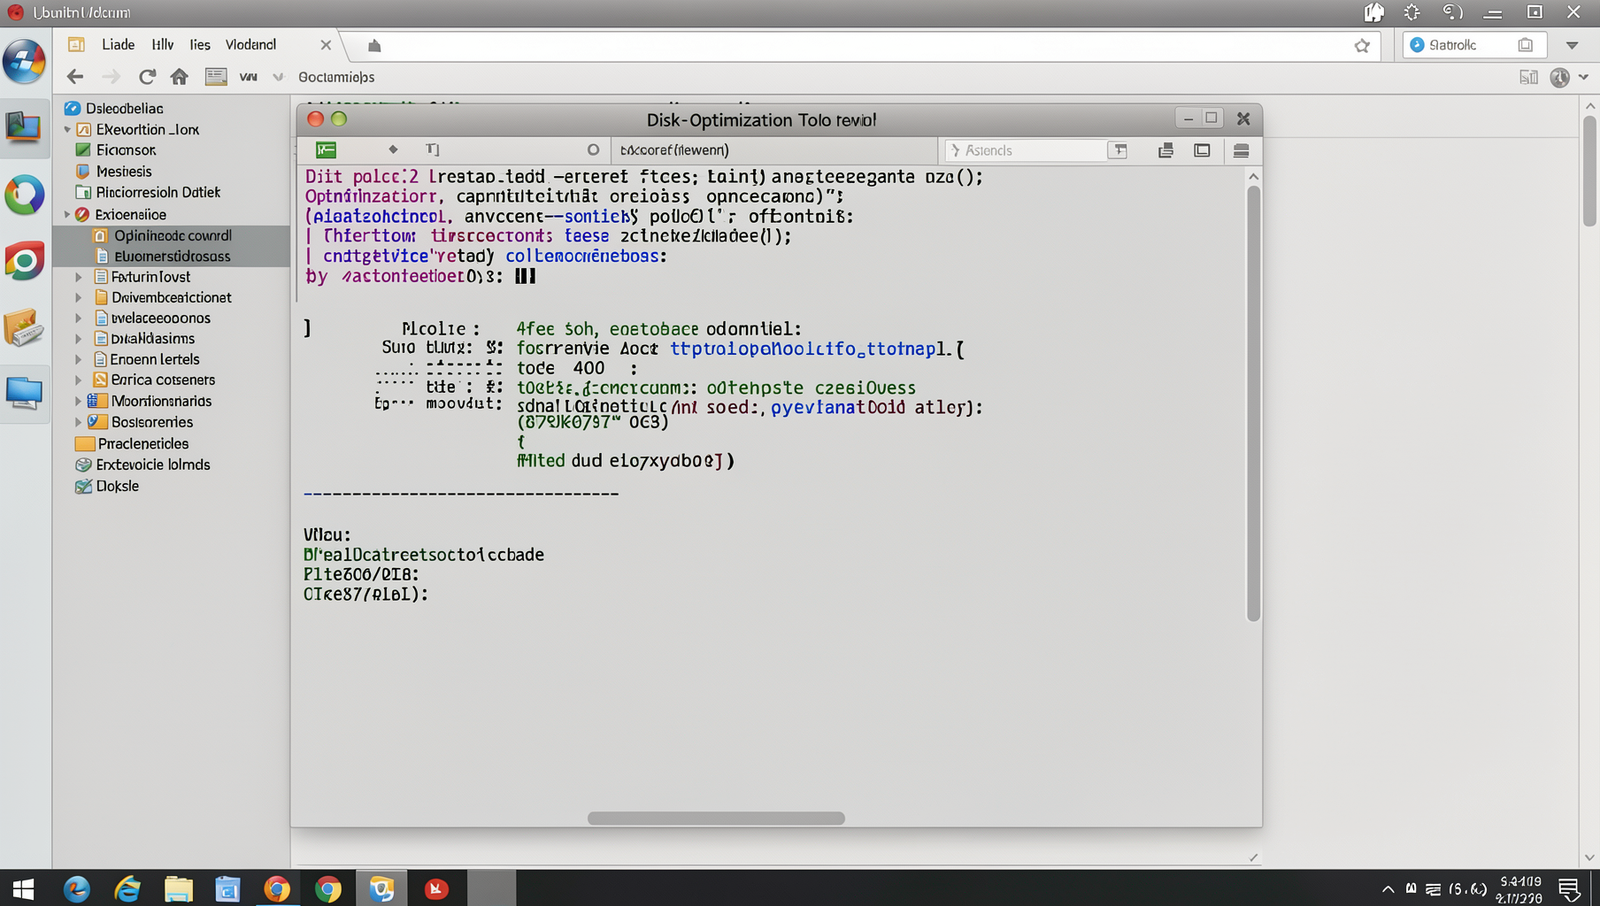Show hidden tray icons chevron
Screen dimensions: 1600x906
[1388, 889]
